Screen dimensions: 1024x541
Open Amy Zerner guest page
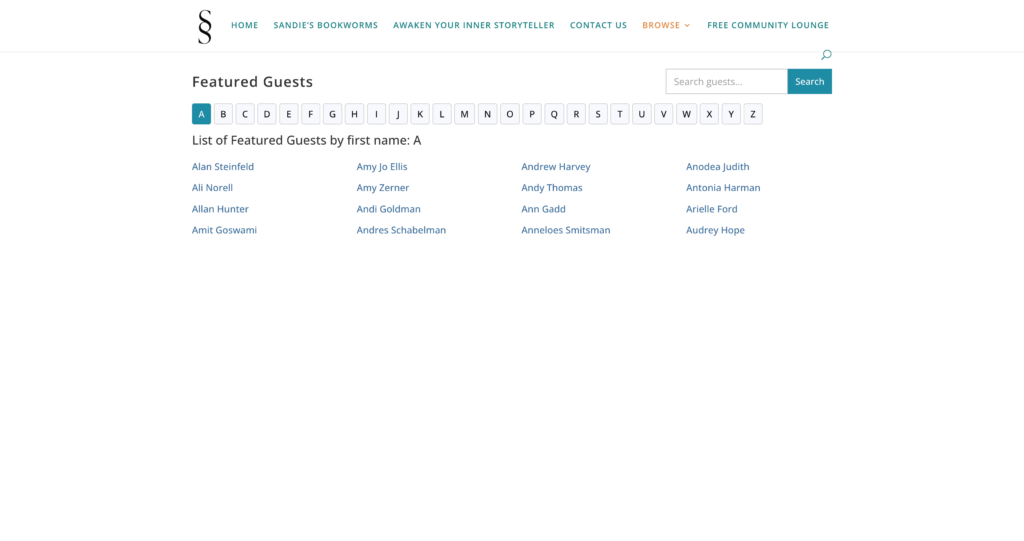pos(383,188)
